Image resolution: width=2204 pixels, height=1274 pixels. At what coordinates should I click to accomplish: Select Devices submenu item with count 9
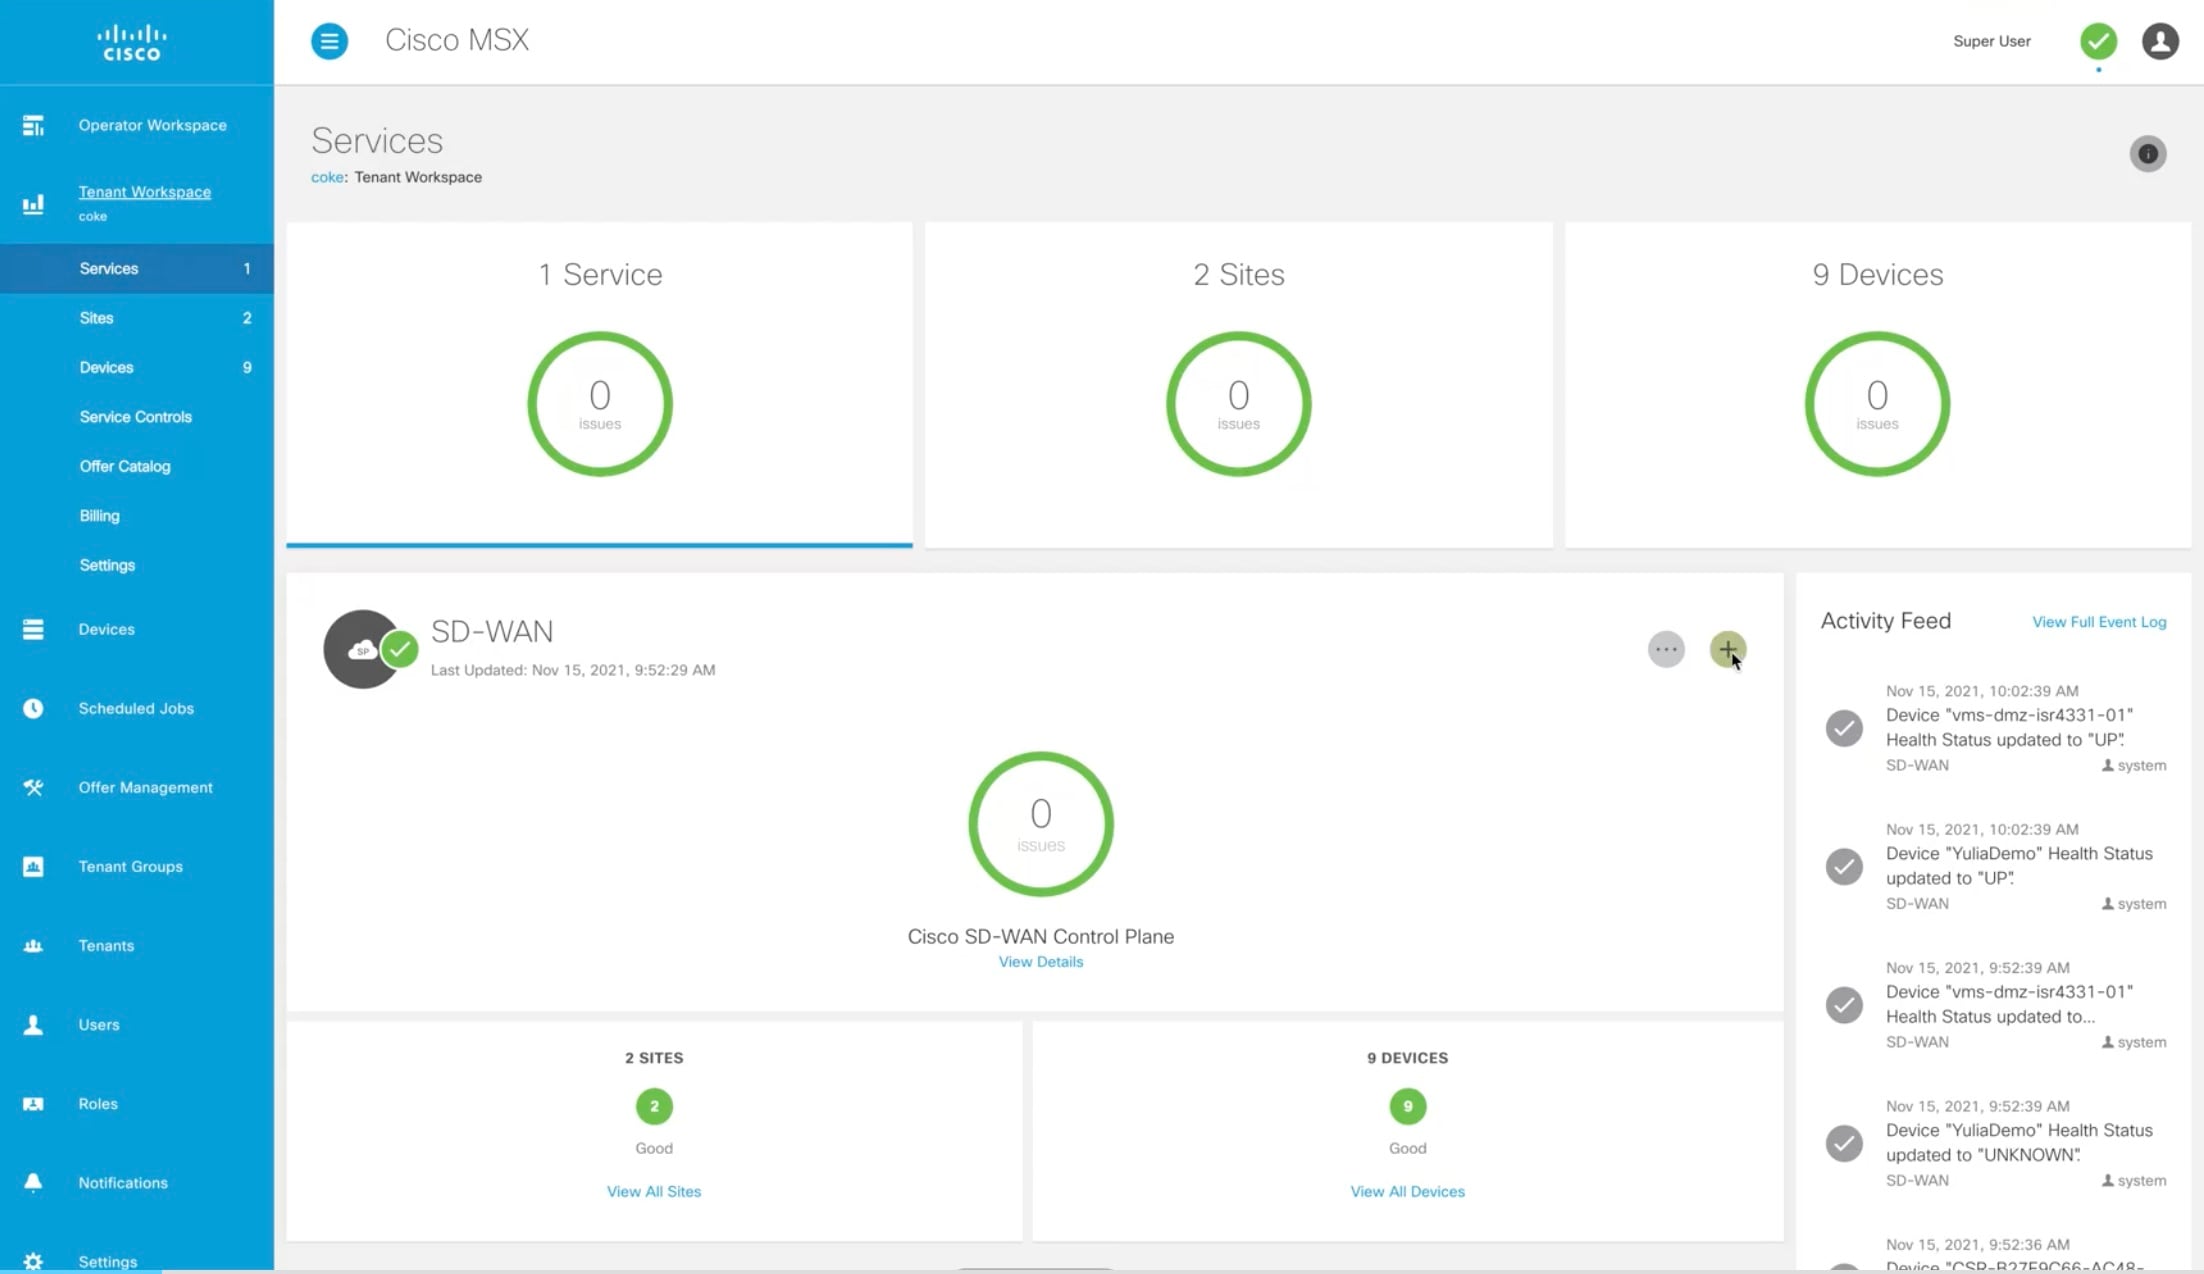[x=137, y=367]
